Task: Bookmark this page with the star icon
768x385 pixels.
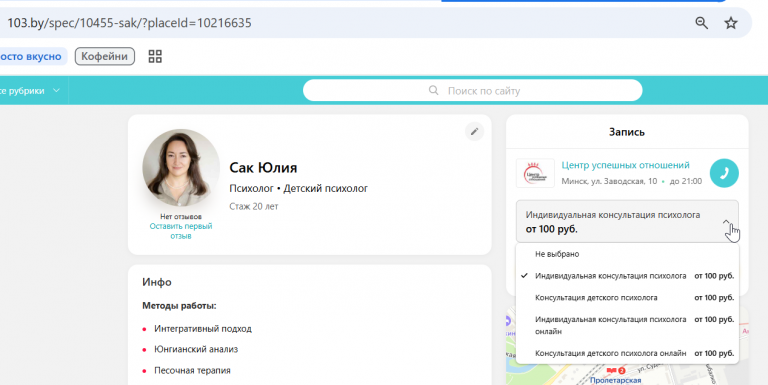Action: coord(731,23)
